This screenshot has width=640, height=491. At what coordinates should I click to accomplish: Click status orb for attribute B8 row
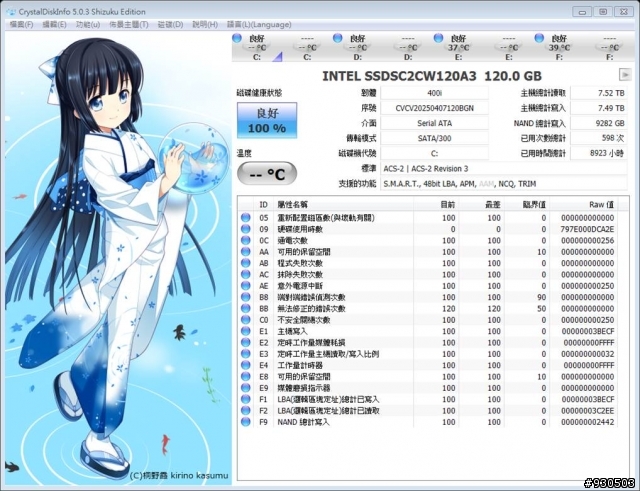point(245,297)
